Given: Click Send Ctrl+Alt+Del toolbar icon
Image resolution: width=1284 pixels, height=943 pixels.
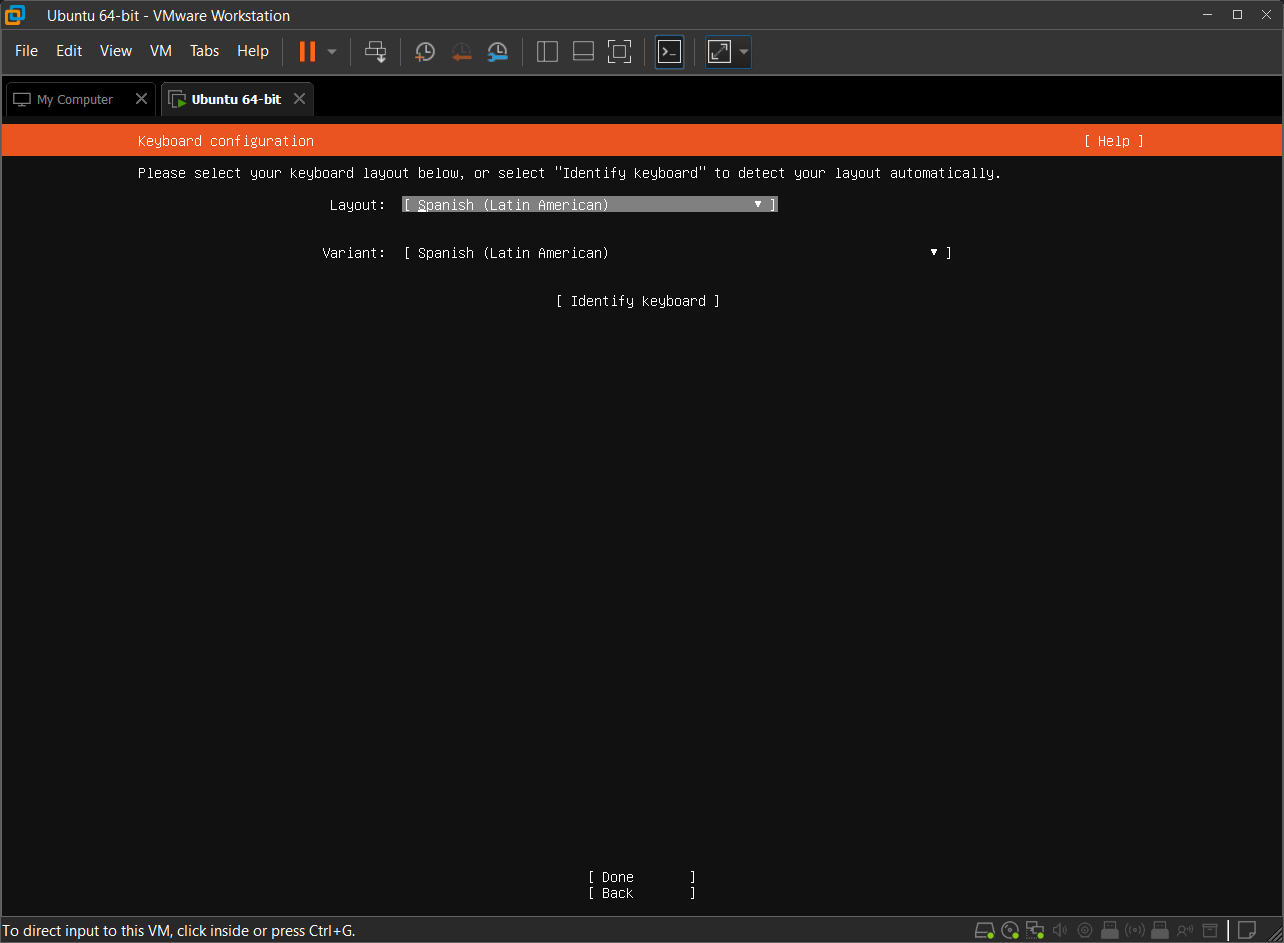Looking at the screenshot, I should (x=376, y=52).
